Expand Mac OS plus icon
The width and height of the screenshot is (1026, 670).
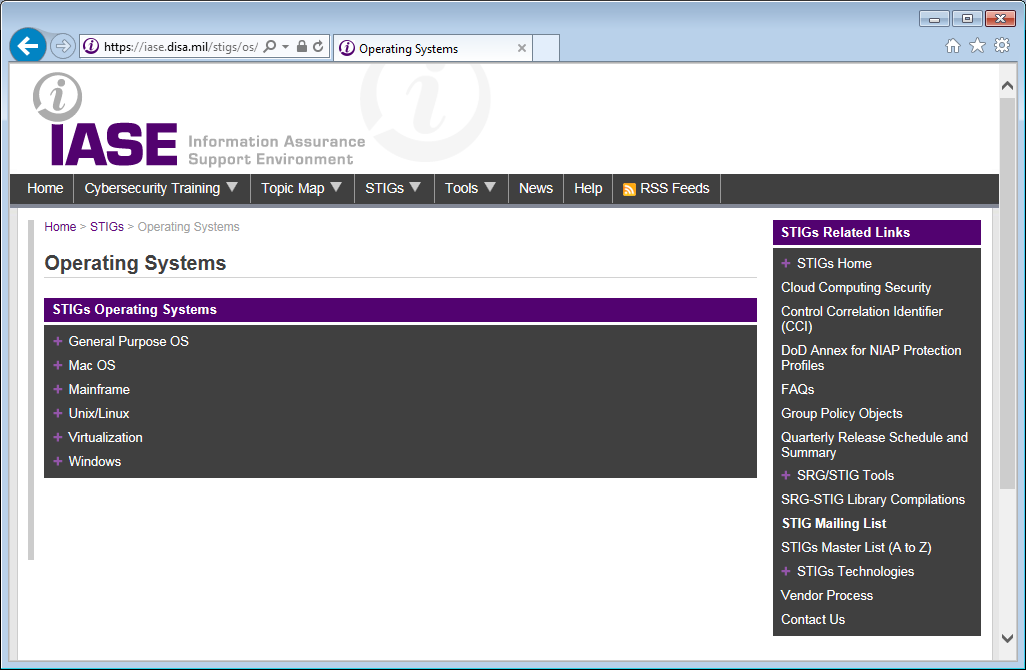point(58,365)
